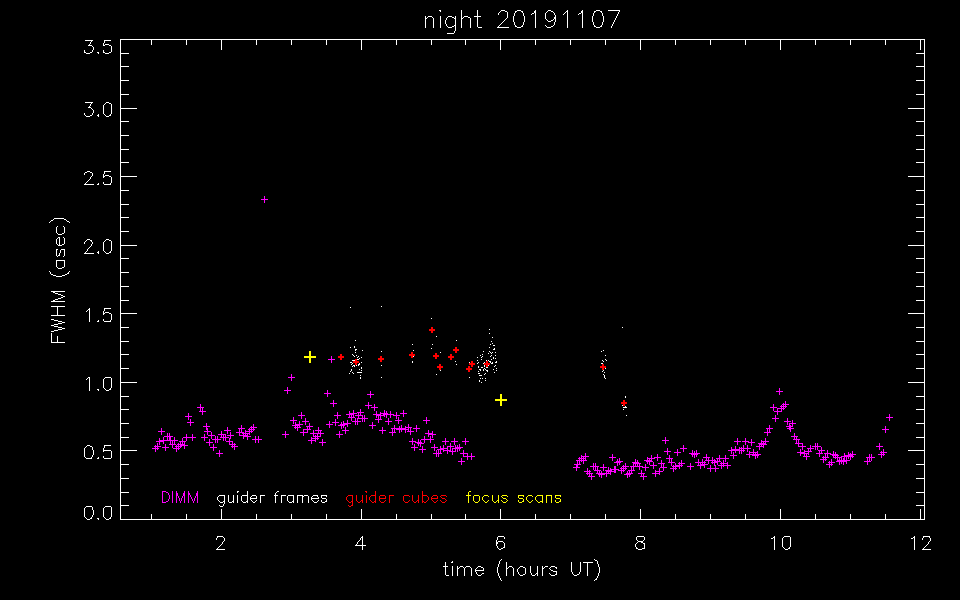This screenshot has height=600, width=960.
Task: Click the red guider cube point near 0.85 asec
Action: [x=624, y=403]
